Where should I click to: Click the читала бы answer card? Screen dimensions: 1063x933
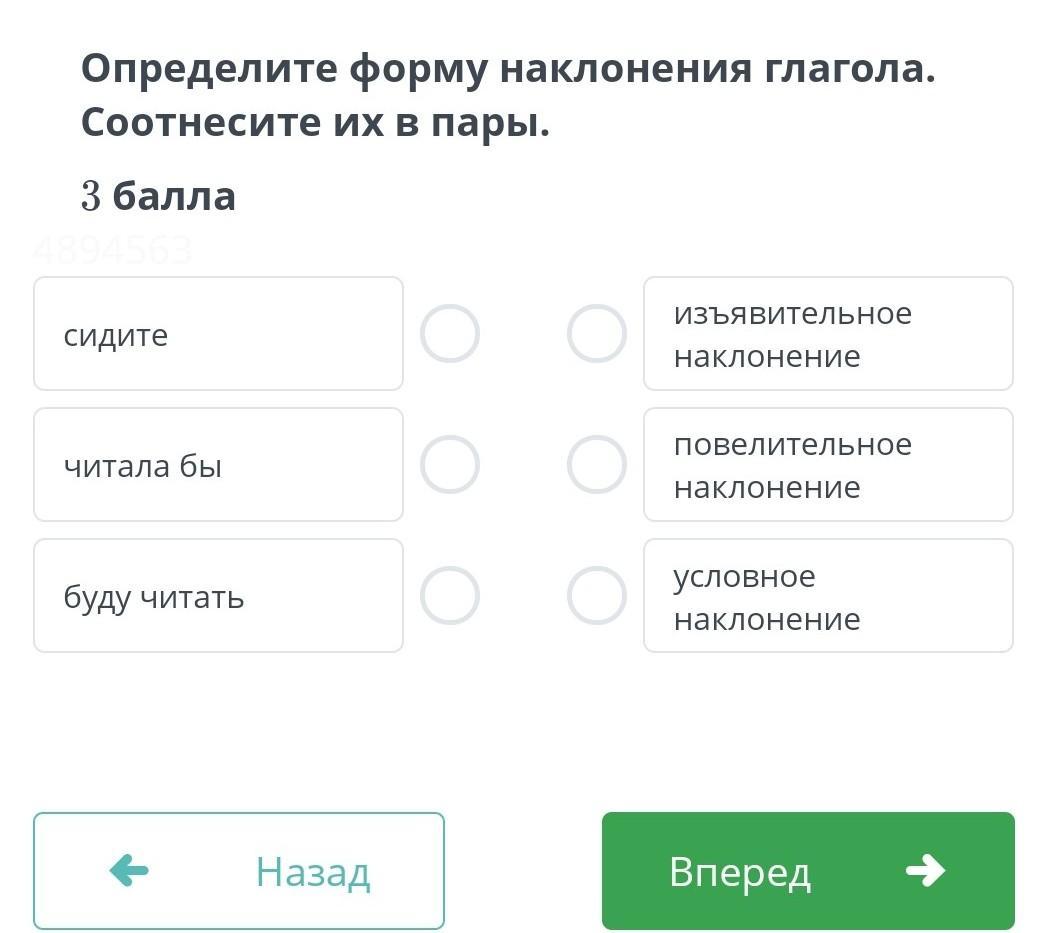click(218, 465)
